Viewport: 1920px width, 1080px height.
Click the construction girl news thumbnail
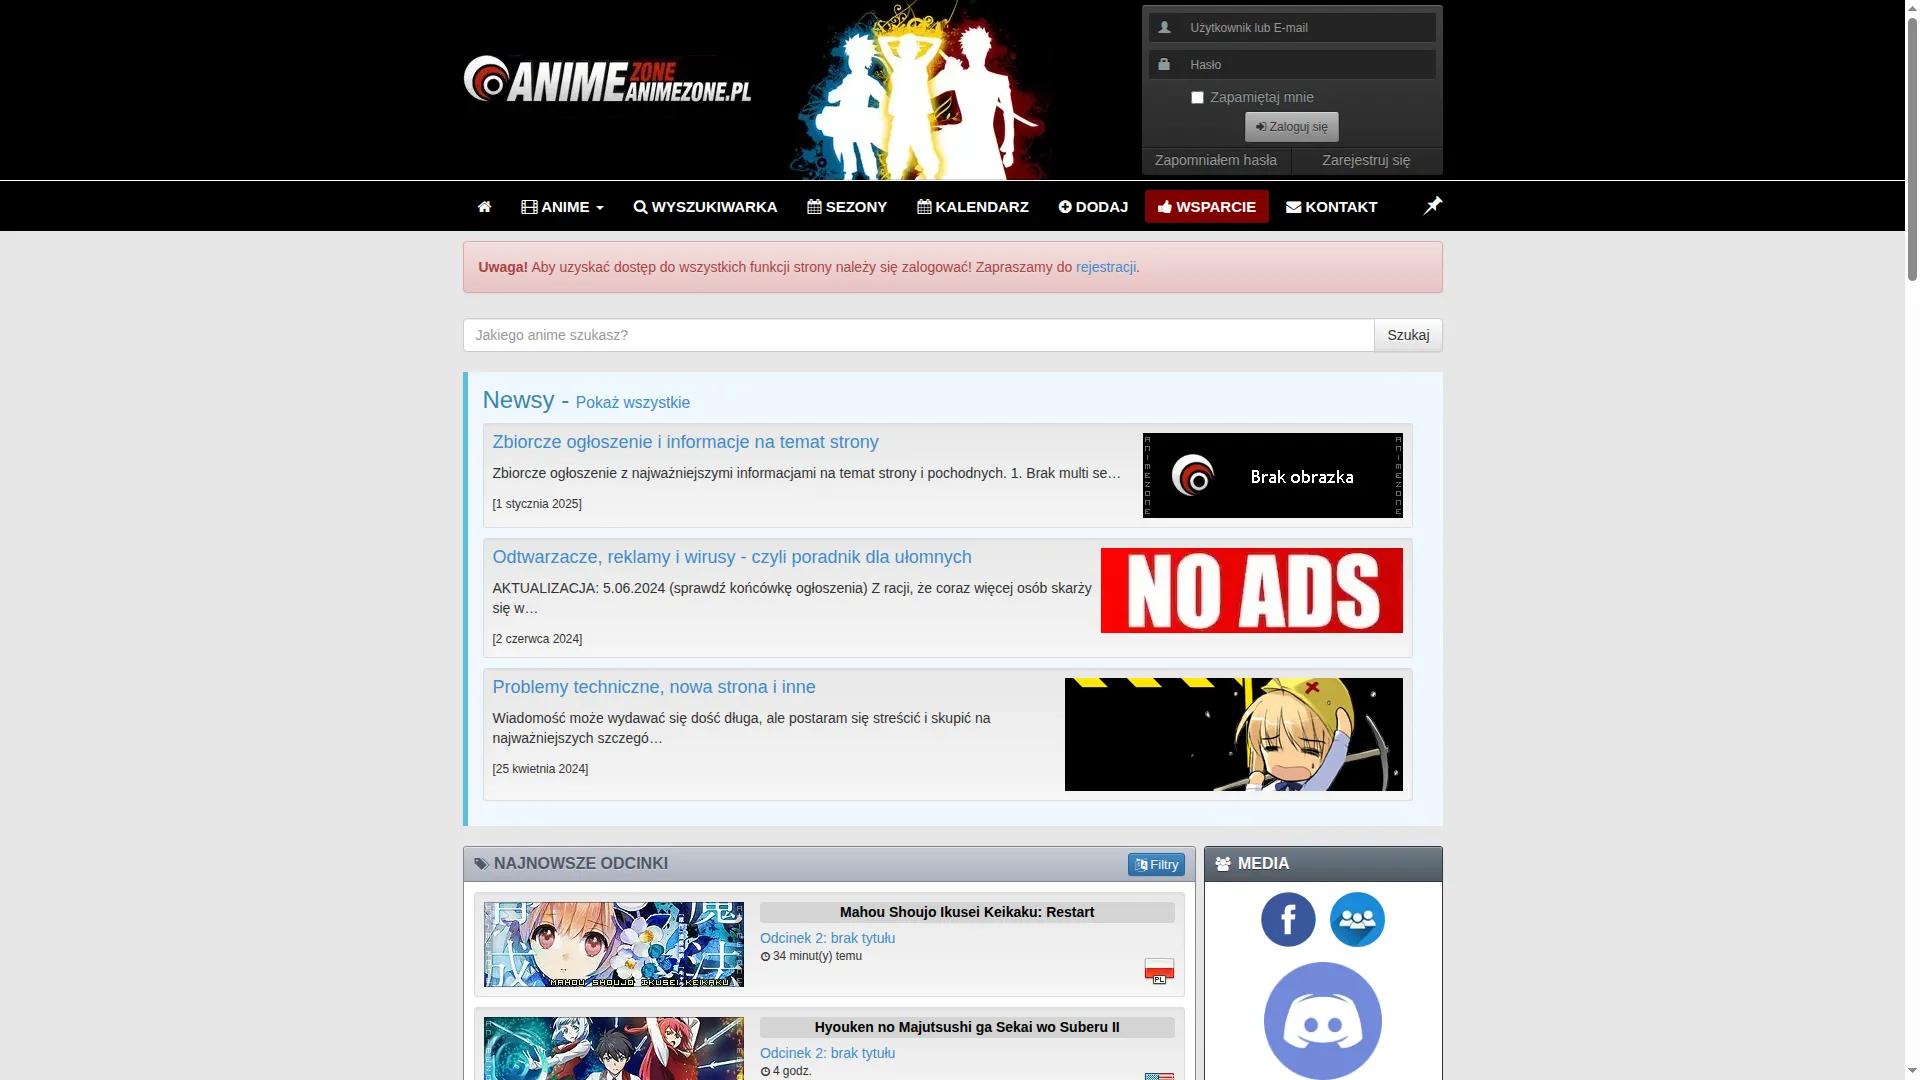1233,735
